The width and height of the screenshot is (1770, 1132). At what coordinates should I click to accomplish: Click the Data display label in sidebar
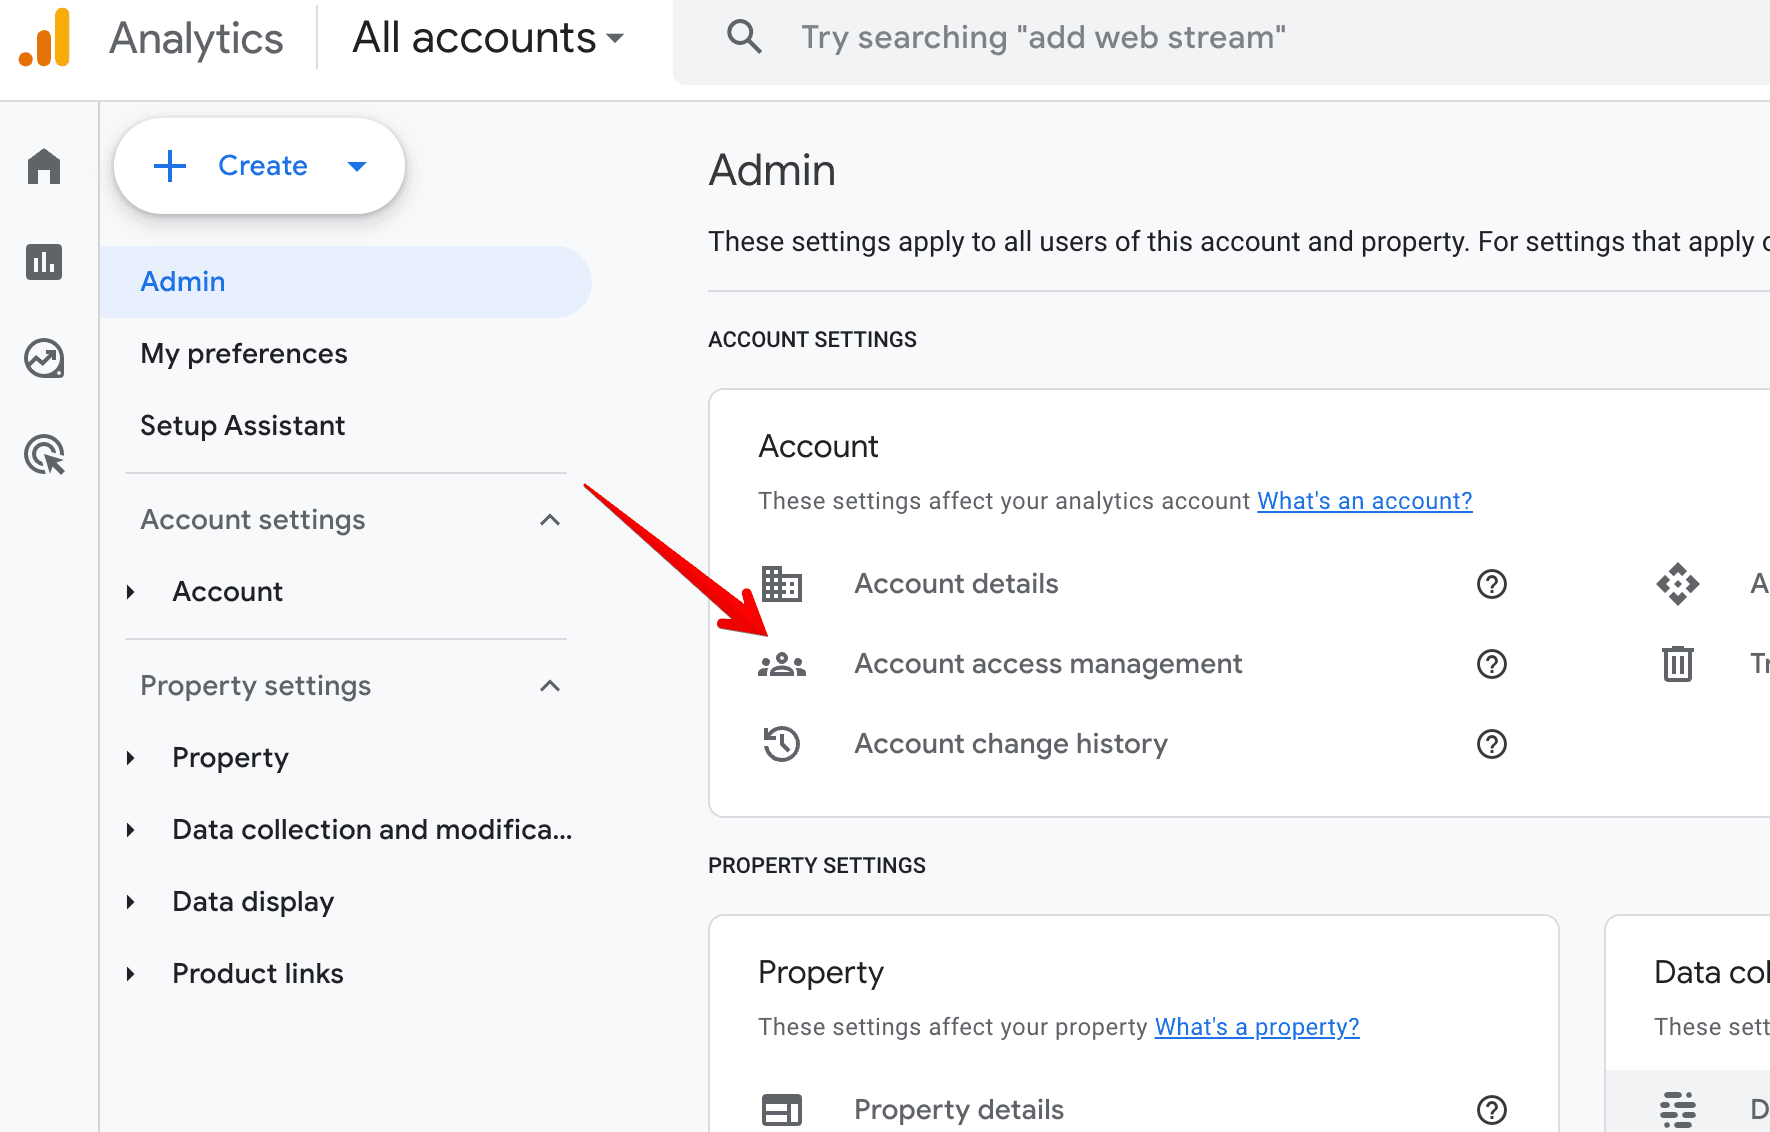(x=253, y=902)
